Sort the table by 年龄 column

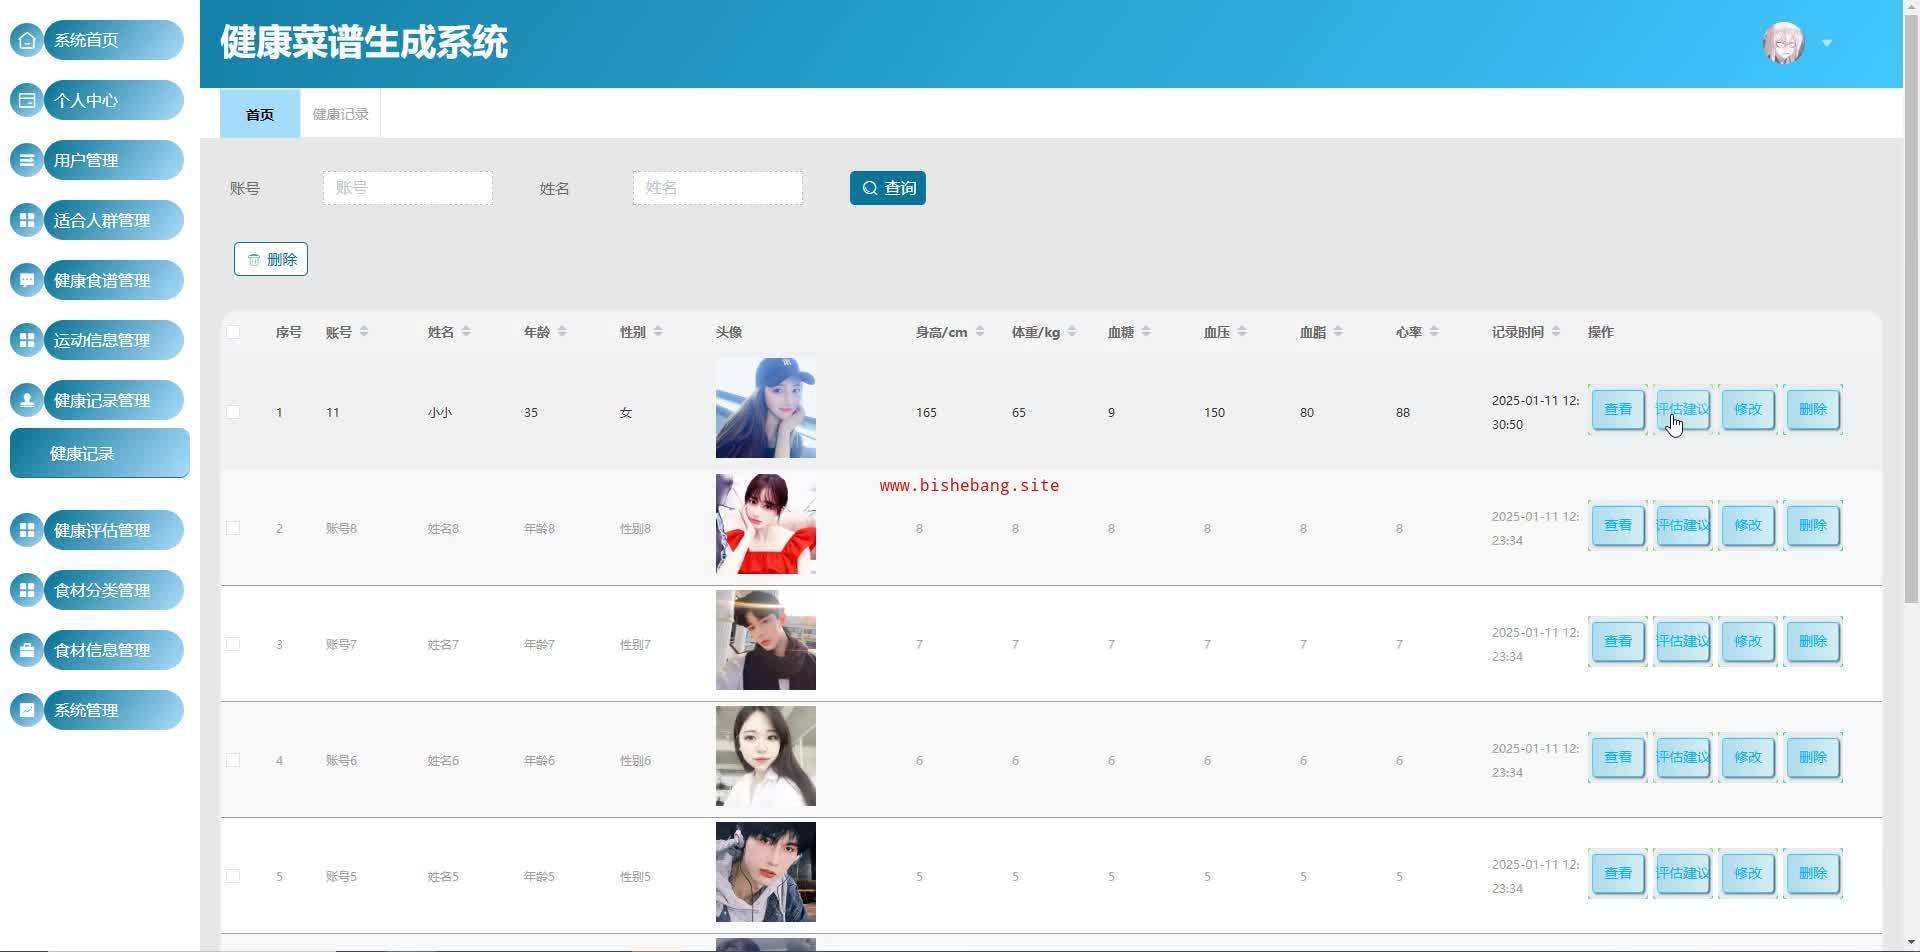562,332
